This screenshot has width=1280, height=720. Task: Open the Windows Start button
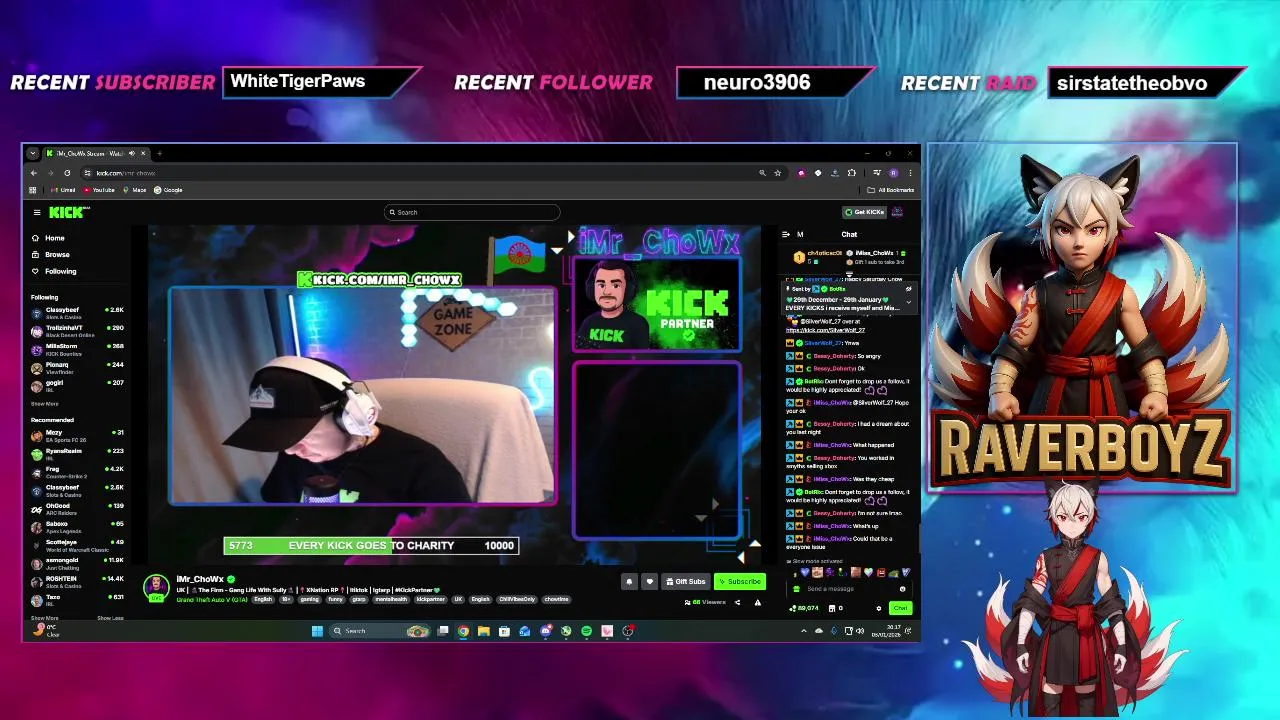pos(317,631)
